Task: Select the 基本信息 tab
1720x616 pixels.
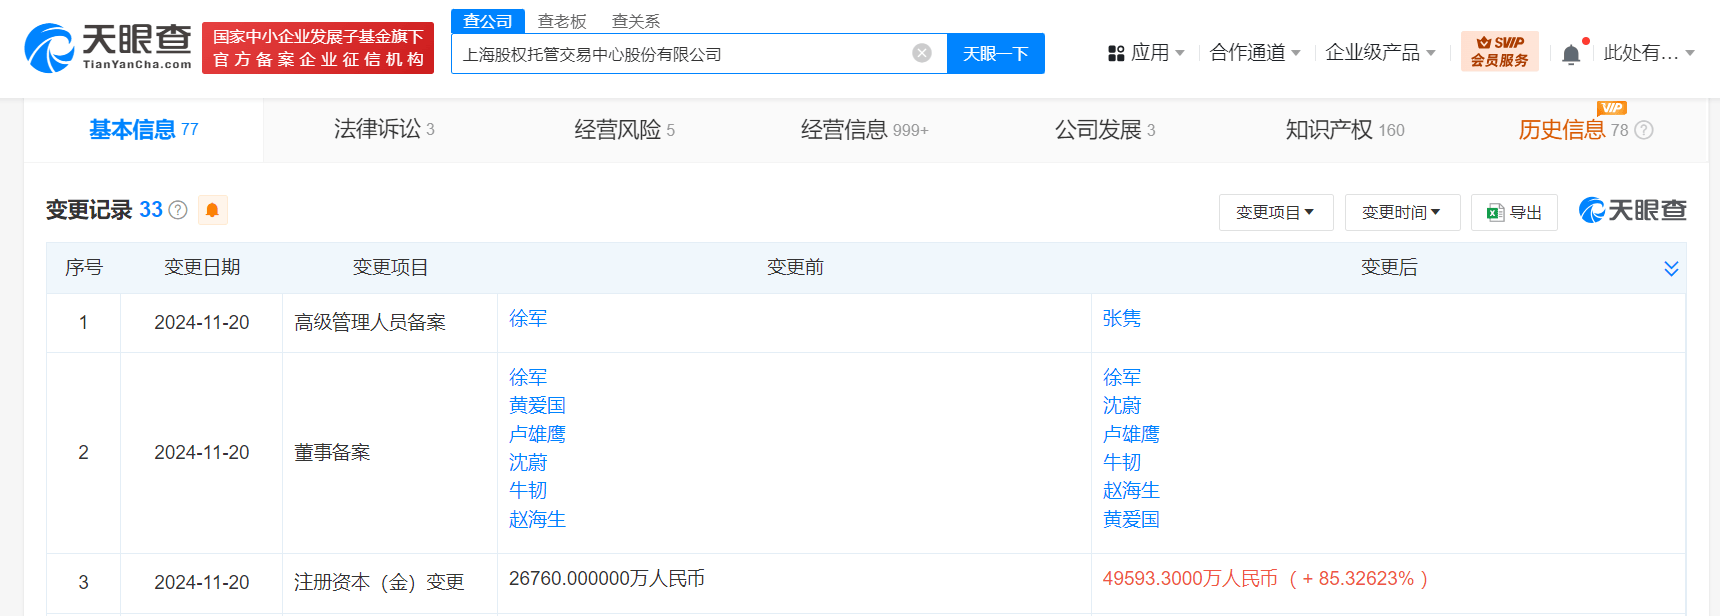Action: [x=144, y=130]
